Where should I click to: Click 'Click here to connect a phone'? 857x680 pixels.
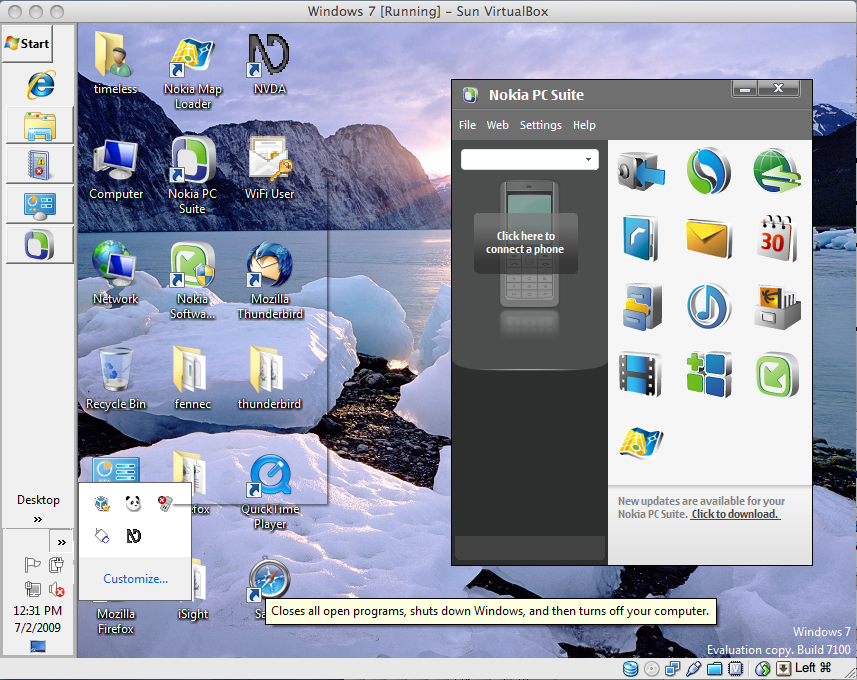coord(525,243)
